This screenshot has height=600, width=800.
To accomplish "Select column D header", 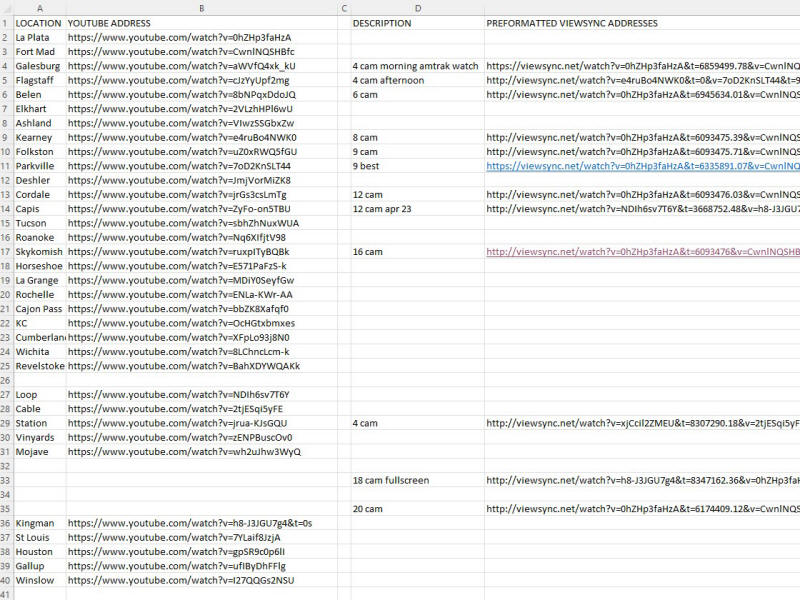I will point(417,8).
